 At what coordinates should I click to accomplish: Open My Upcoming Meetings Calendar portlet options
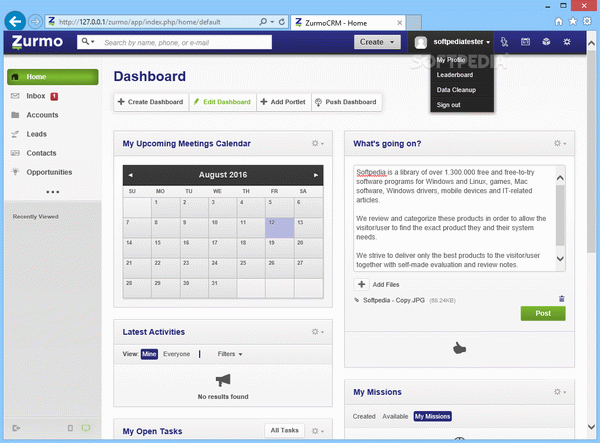coord(317,144)
